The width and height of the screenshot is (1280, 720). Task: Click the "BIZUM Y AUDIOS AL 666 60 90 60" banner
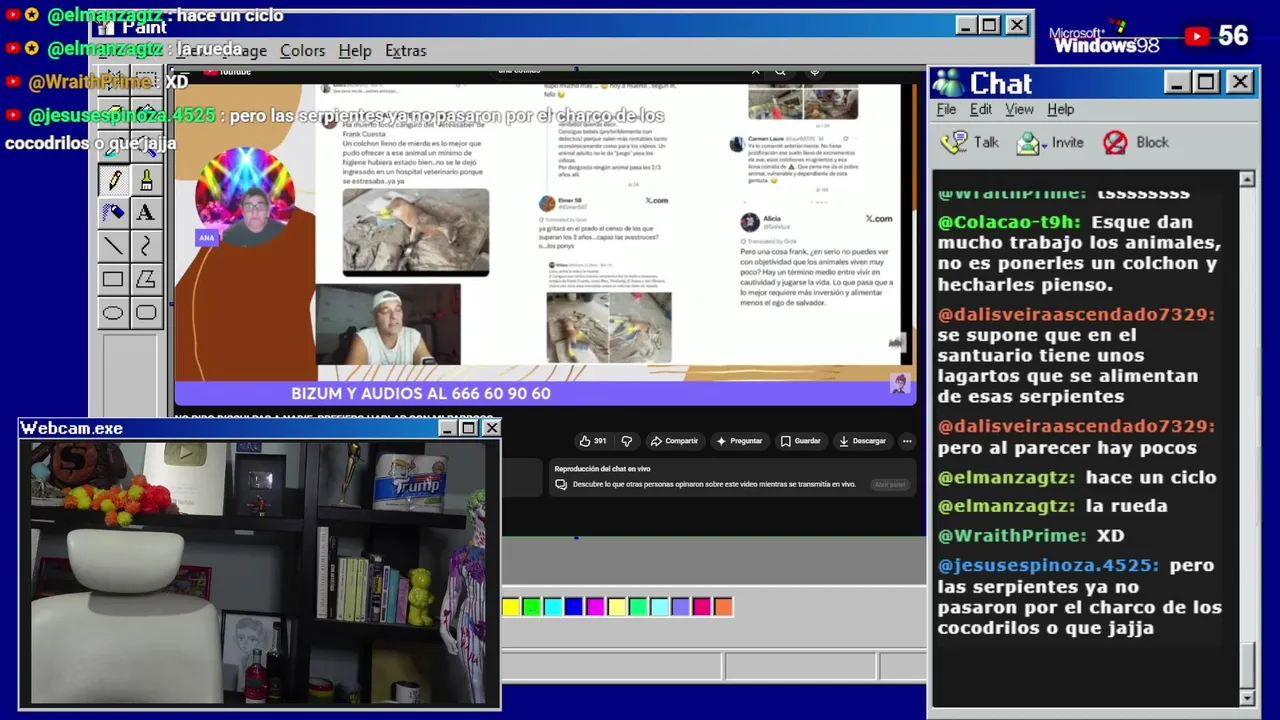point(421,394)
